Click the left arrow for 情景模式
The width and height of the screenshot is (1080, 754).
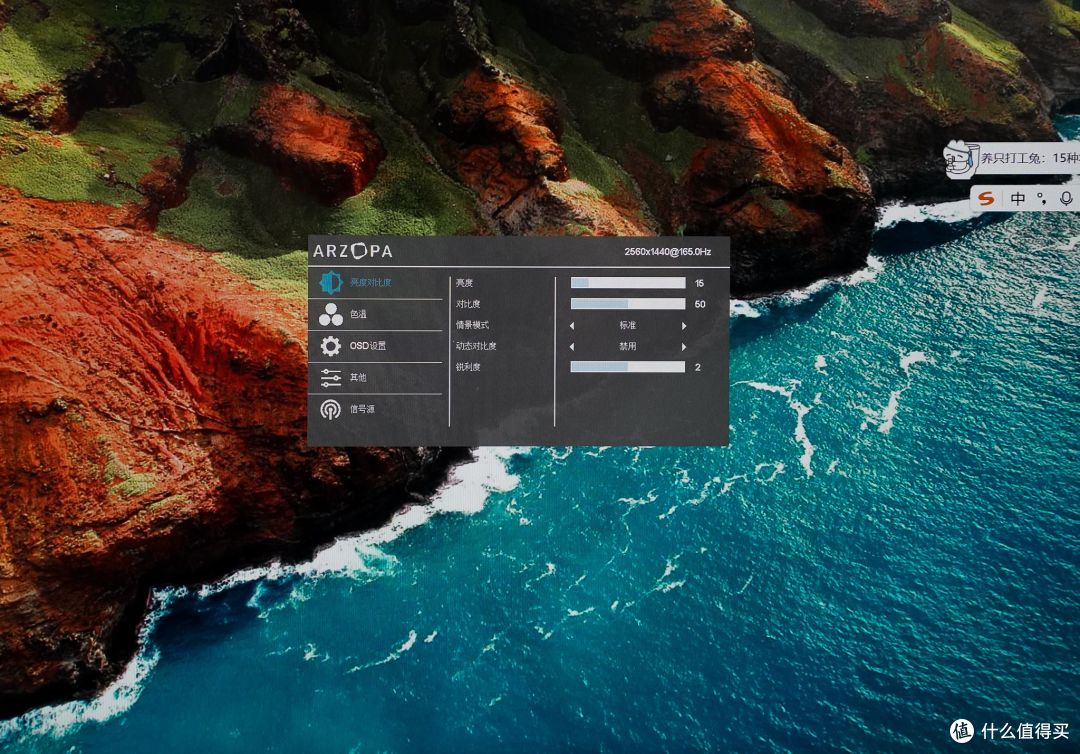point(572,326)
